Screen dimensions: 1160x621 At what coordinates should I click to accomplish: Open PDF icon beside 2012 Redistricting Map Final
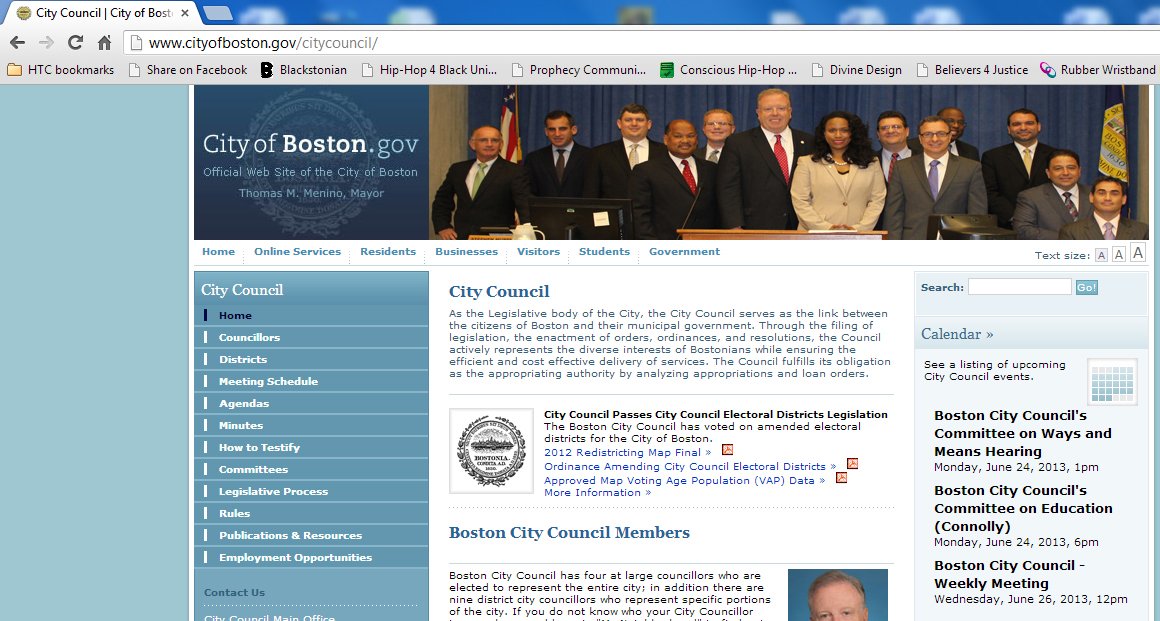pyautogui.click(x=728, y=450)
